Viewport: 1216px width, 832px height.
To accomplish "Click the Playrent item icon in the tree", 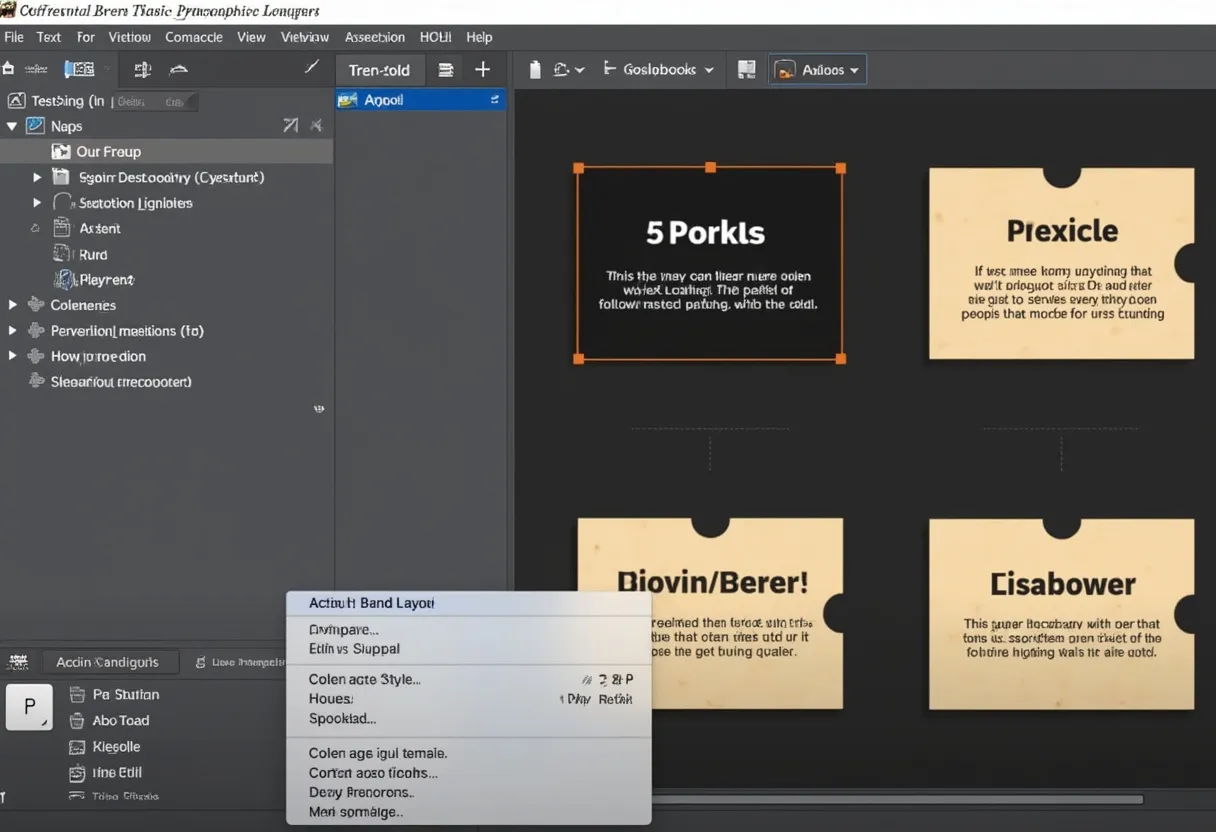I will pyautogui.click(x=63, y=280).
